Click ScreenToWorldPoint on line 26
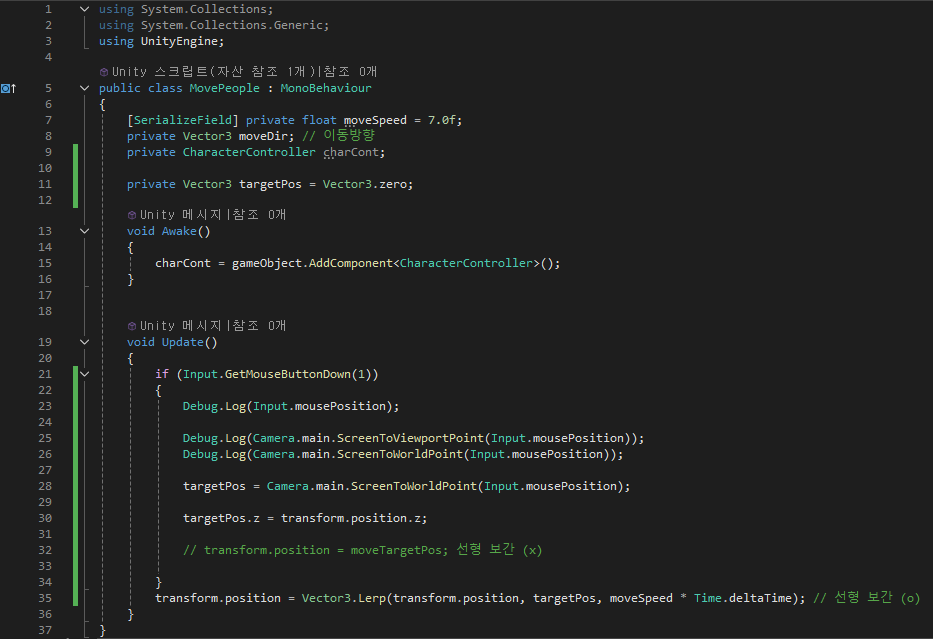Viewport: 933px width, 639px height. (x=400, y=455)
